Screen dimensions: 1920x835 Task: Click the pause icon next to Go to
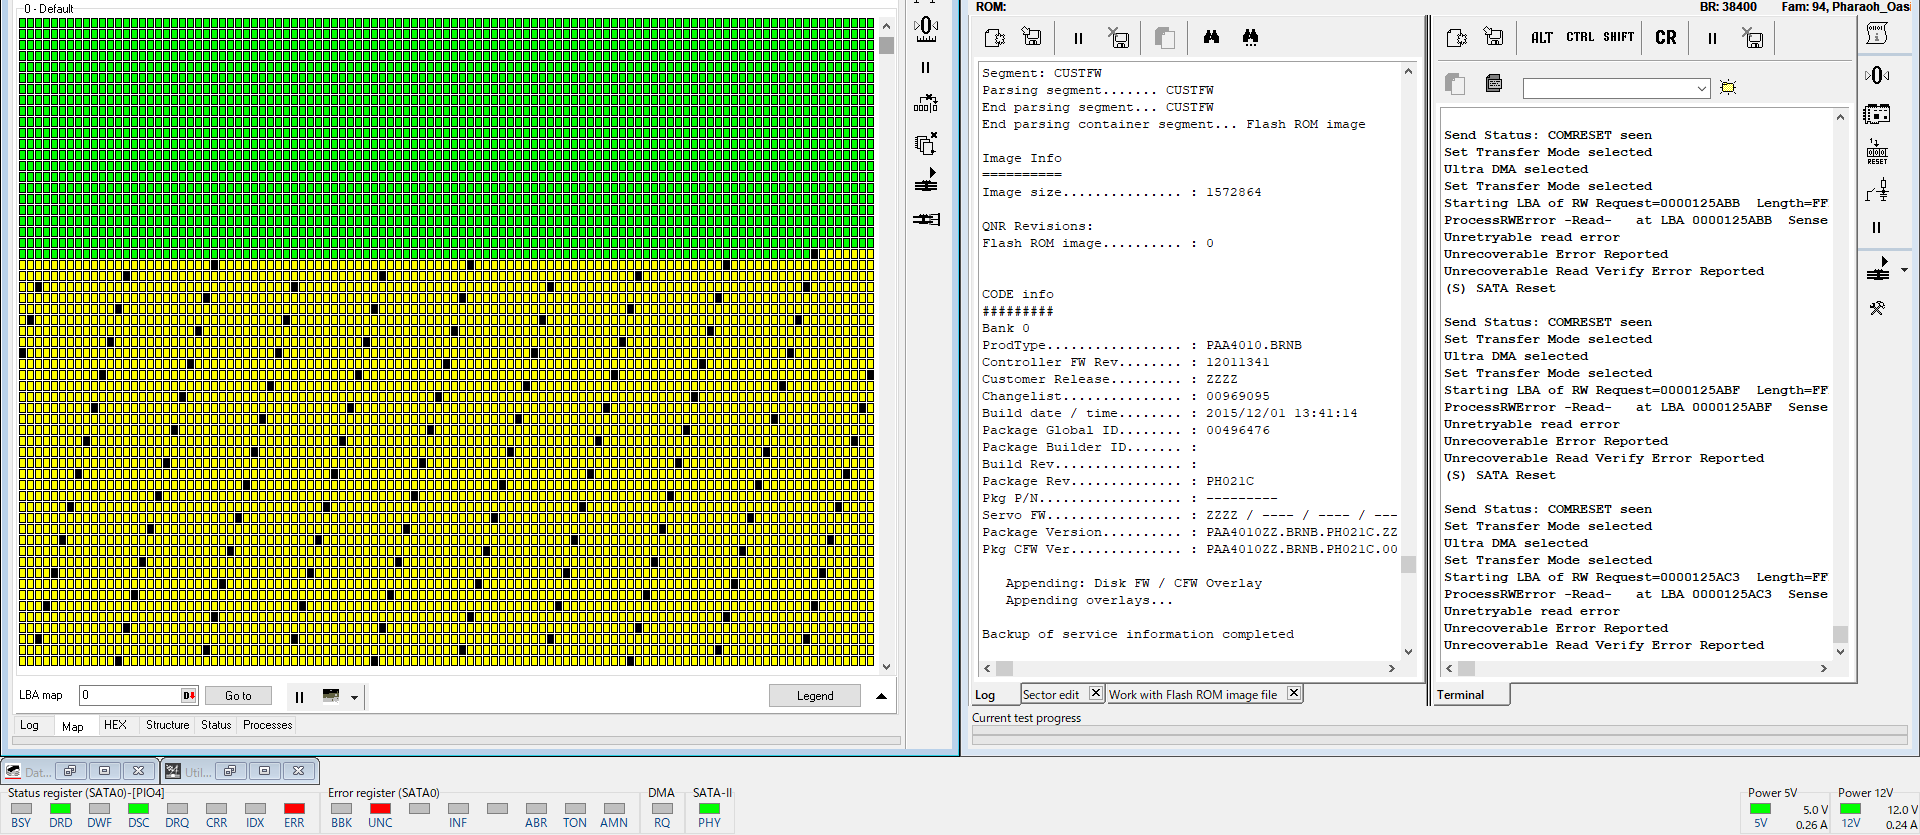299,697
